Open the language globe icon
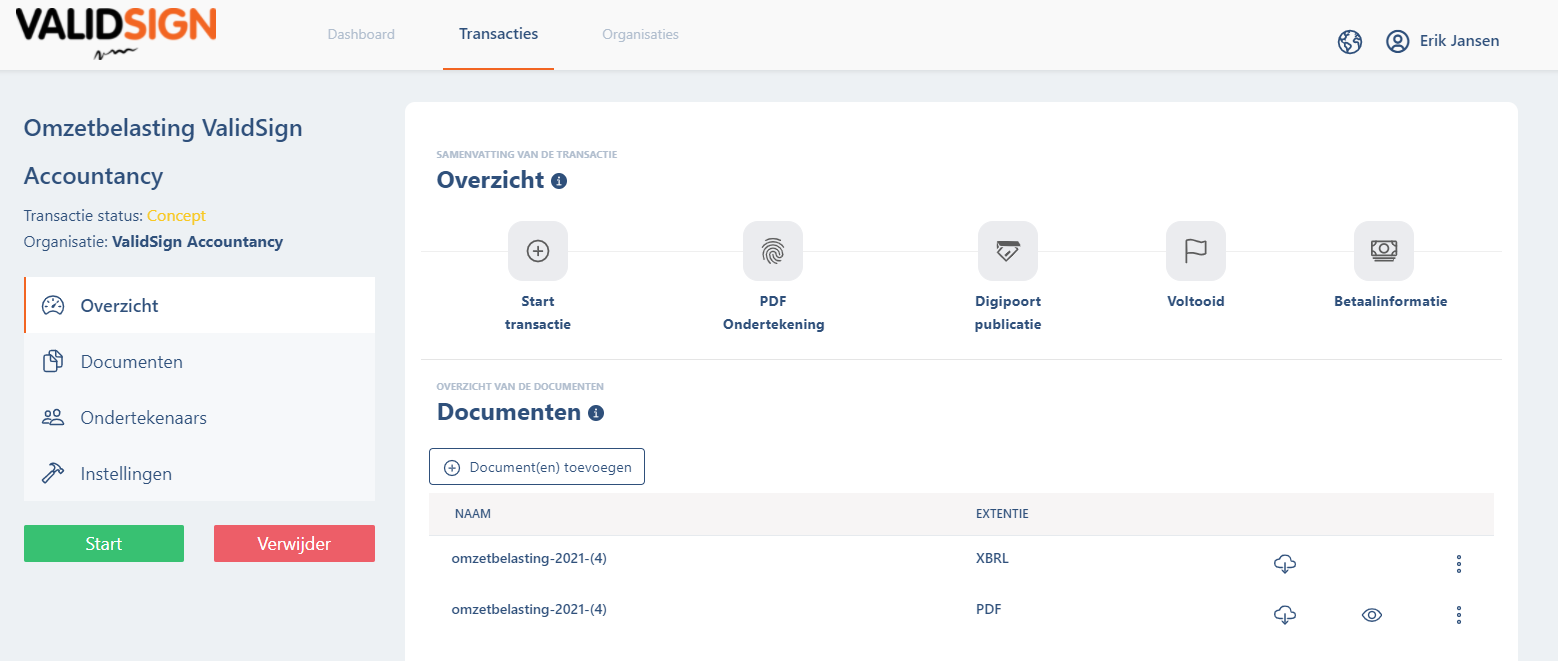The image size is (1558, 661). 1350,41
